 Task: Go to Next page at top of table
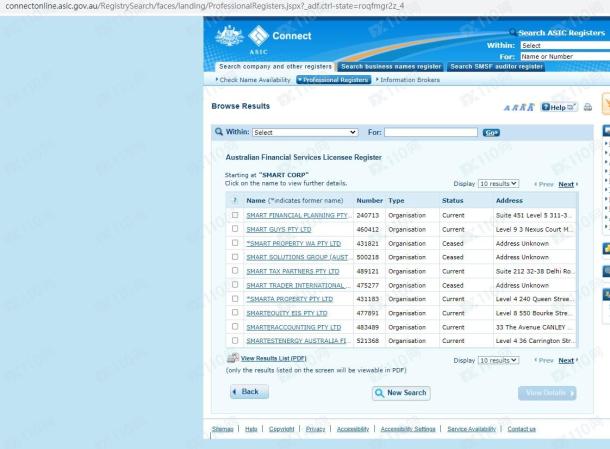566,184
